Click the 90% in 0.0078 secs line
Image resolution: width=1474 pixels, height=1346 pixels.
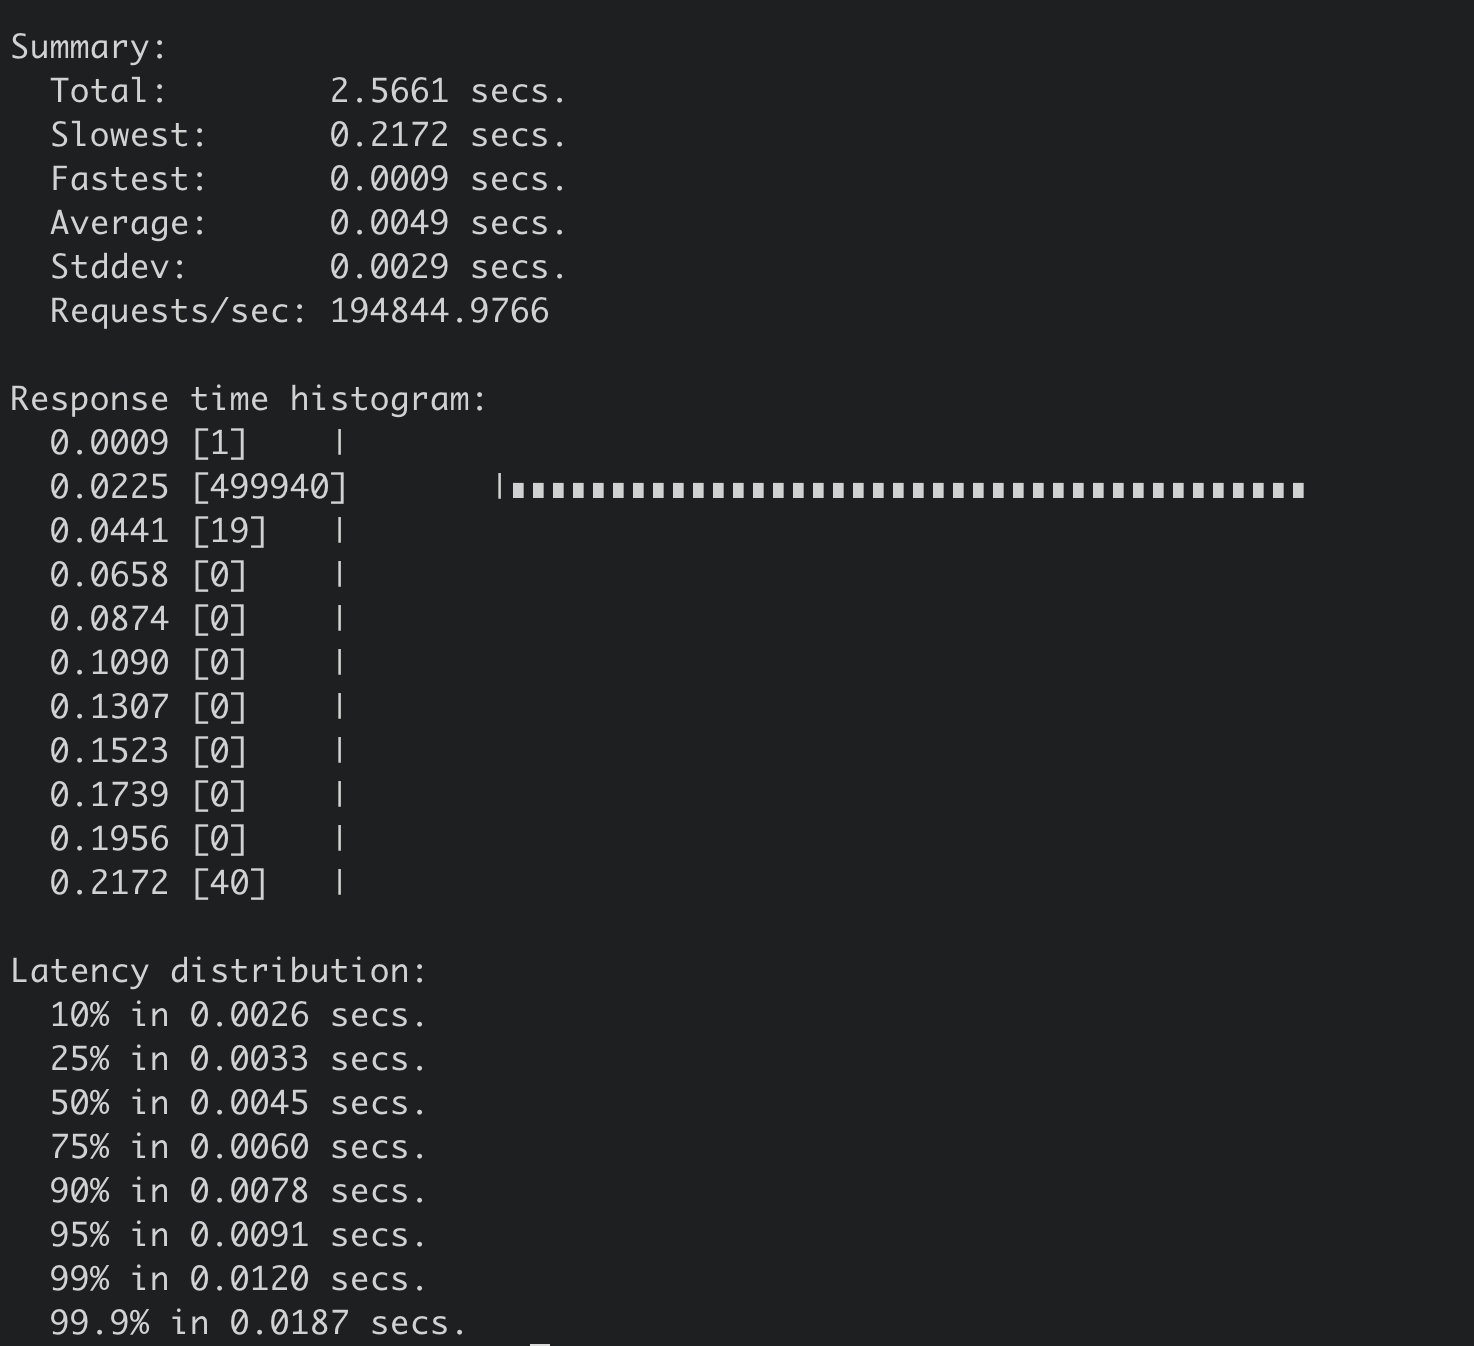click(x=238, y=1191)
